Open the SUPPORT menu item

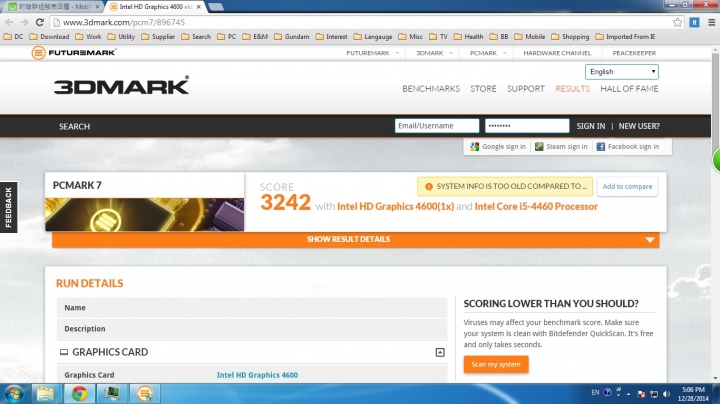point(526,89)
